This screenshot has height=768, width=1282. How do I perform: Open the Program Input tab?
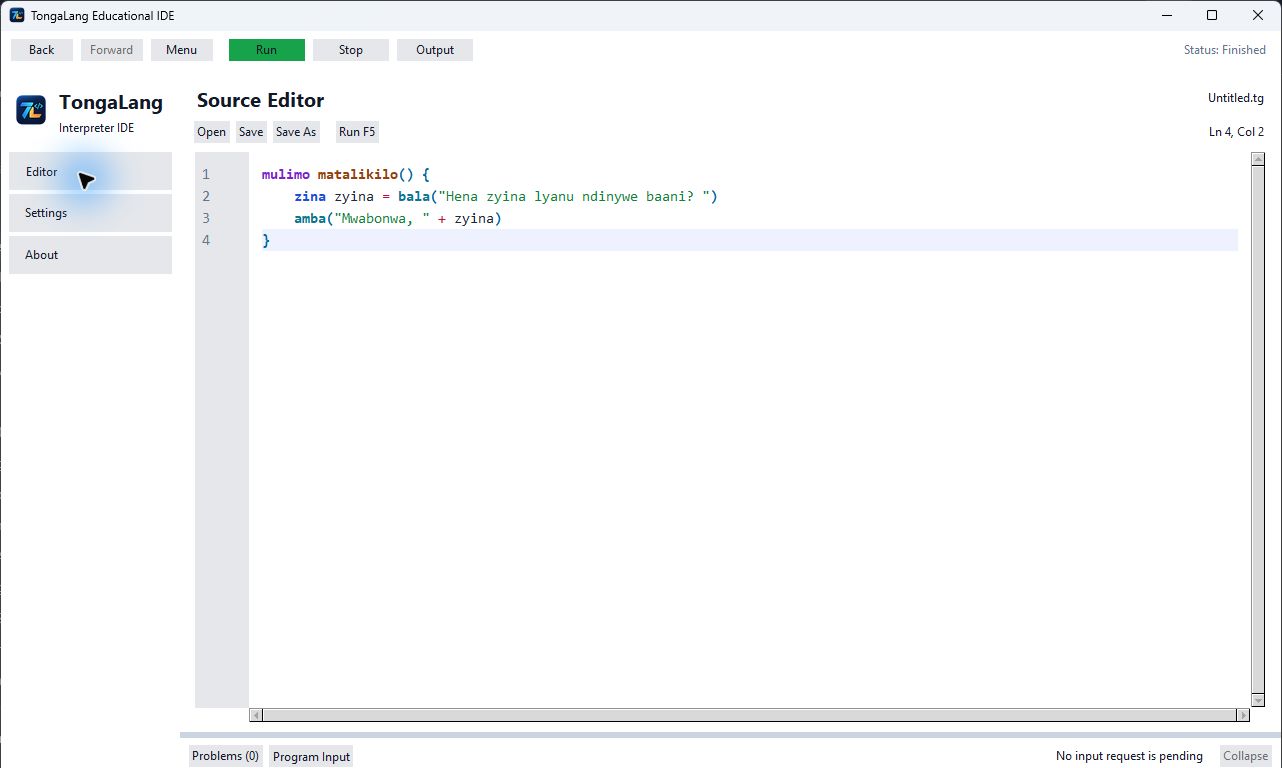(311, 756)
